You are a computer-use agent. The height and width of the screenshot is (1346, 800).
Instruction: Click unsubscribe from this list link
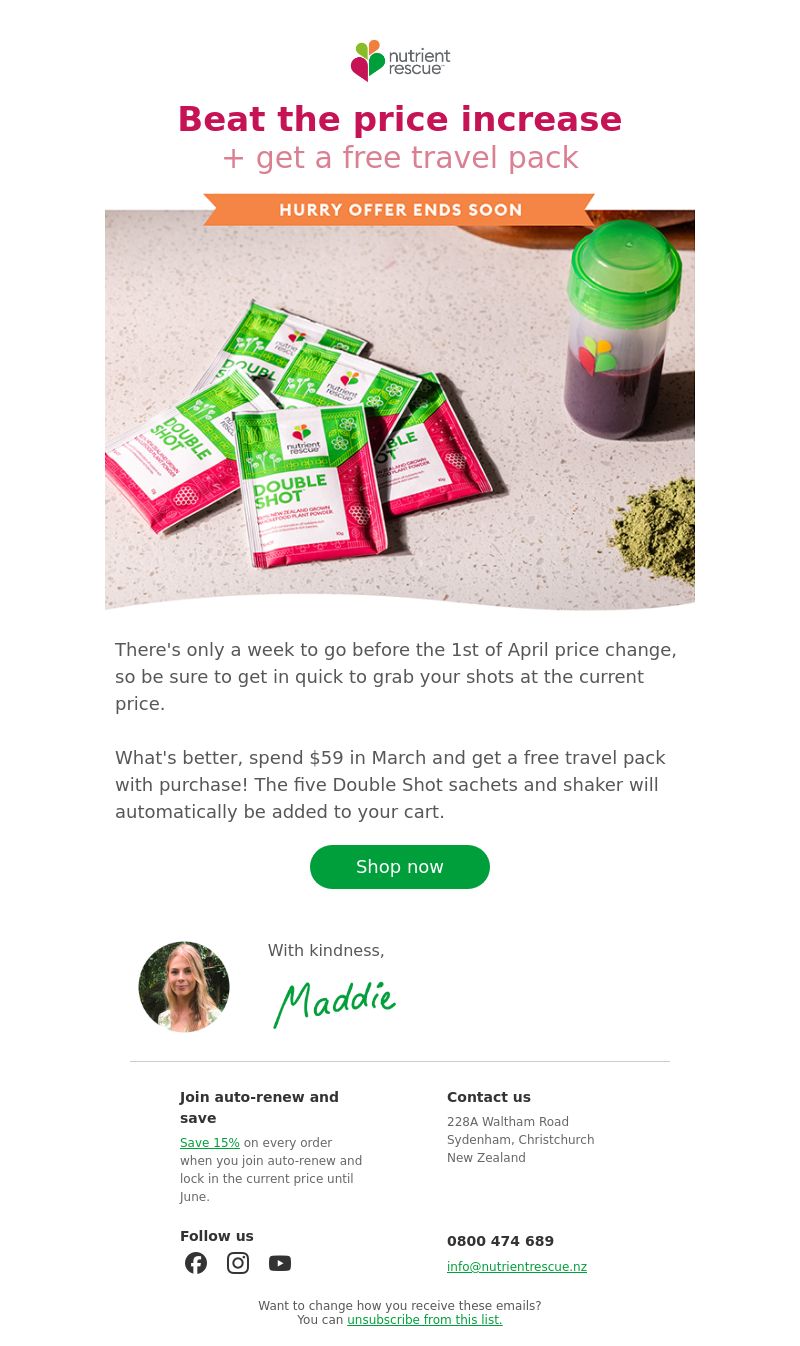point(425,1320)
